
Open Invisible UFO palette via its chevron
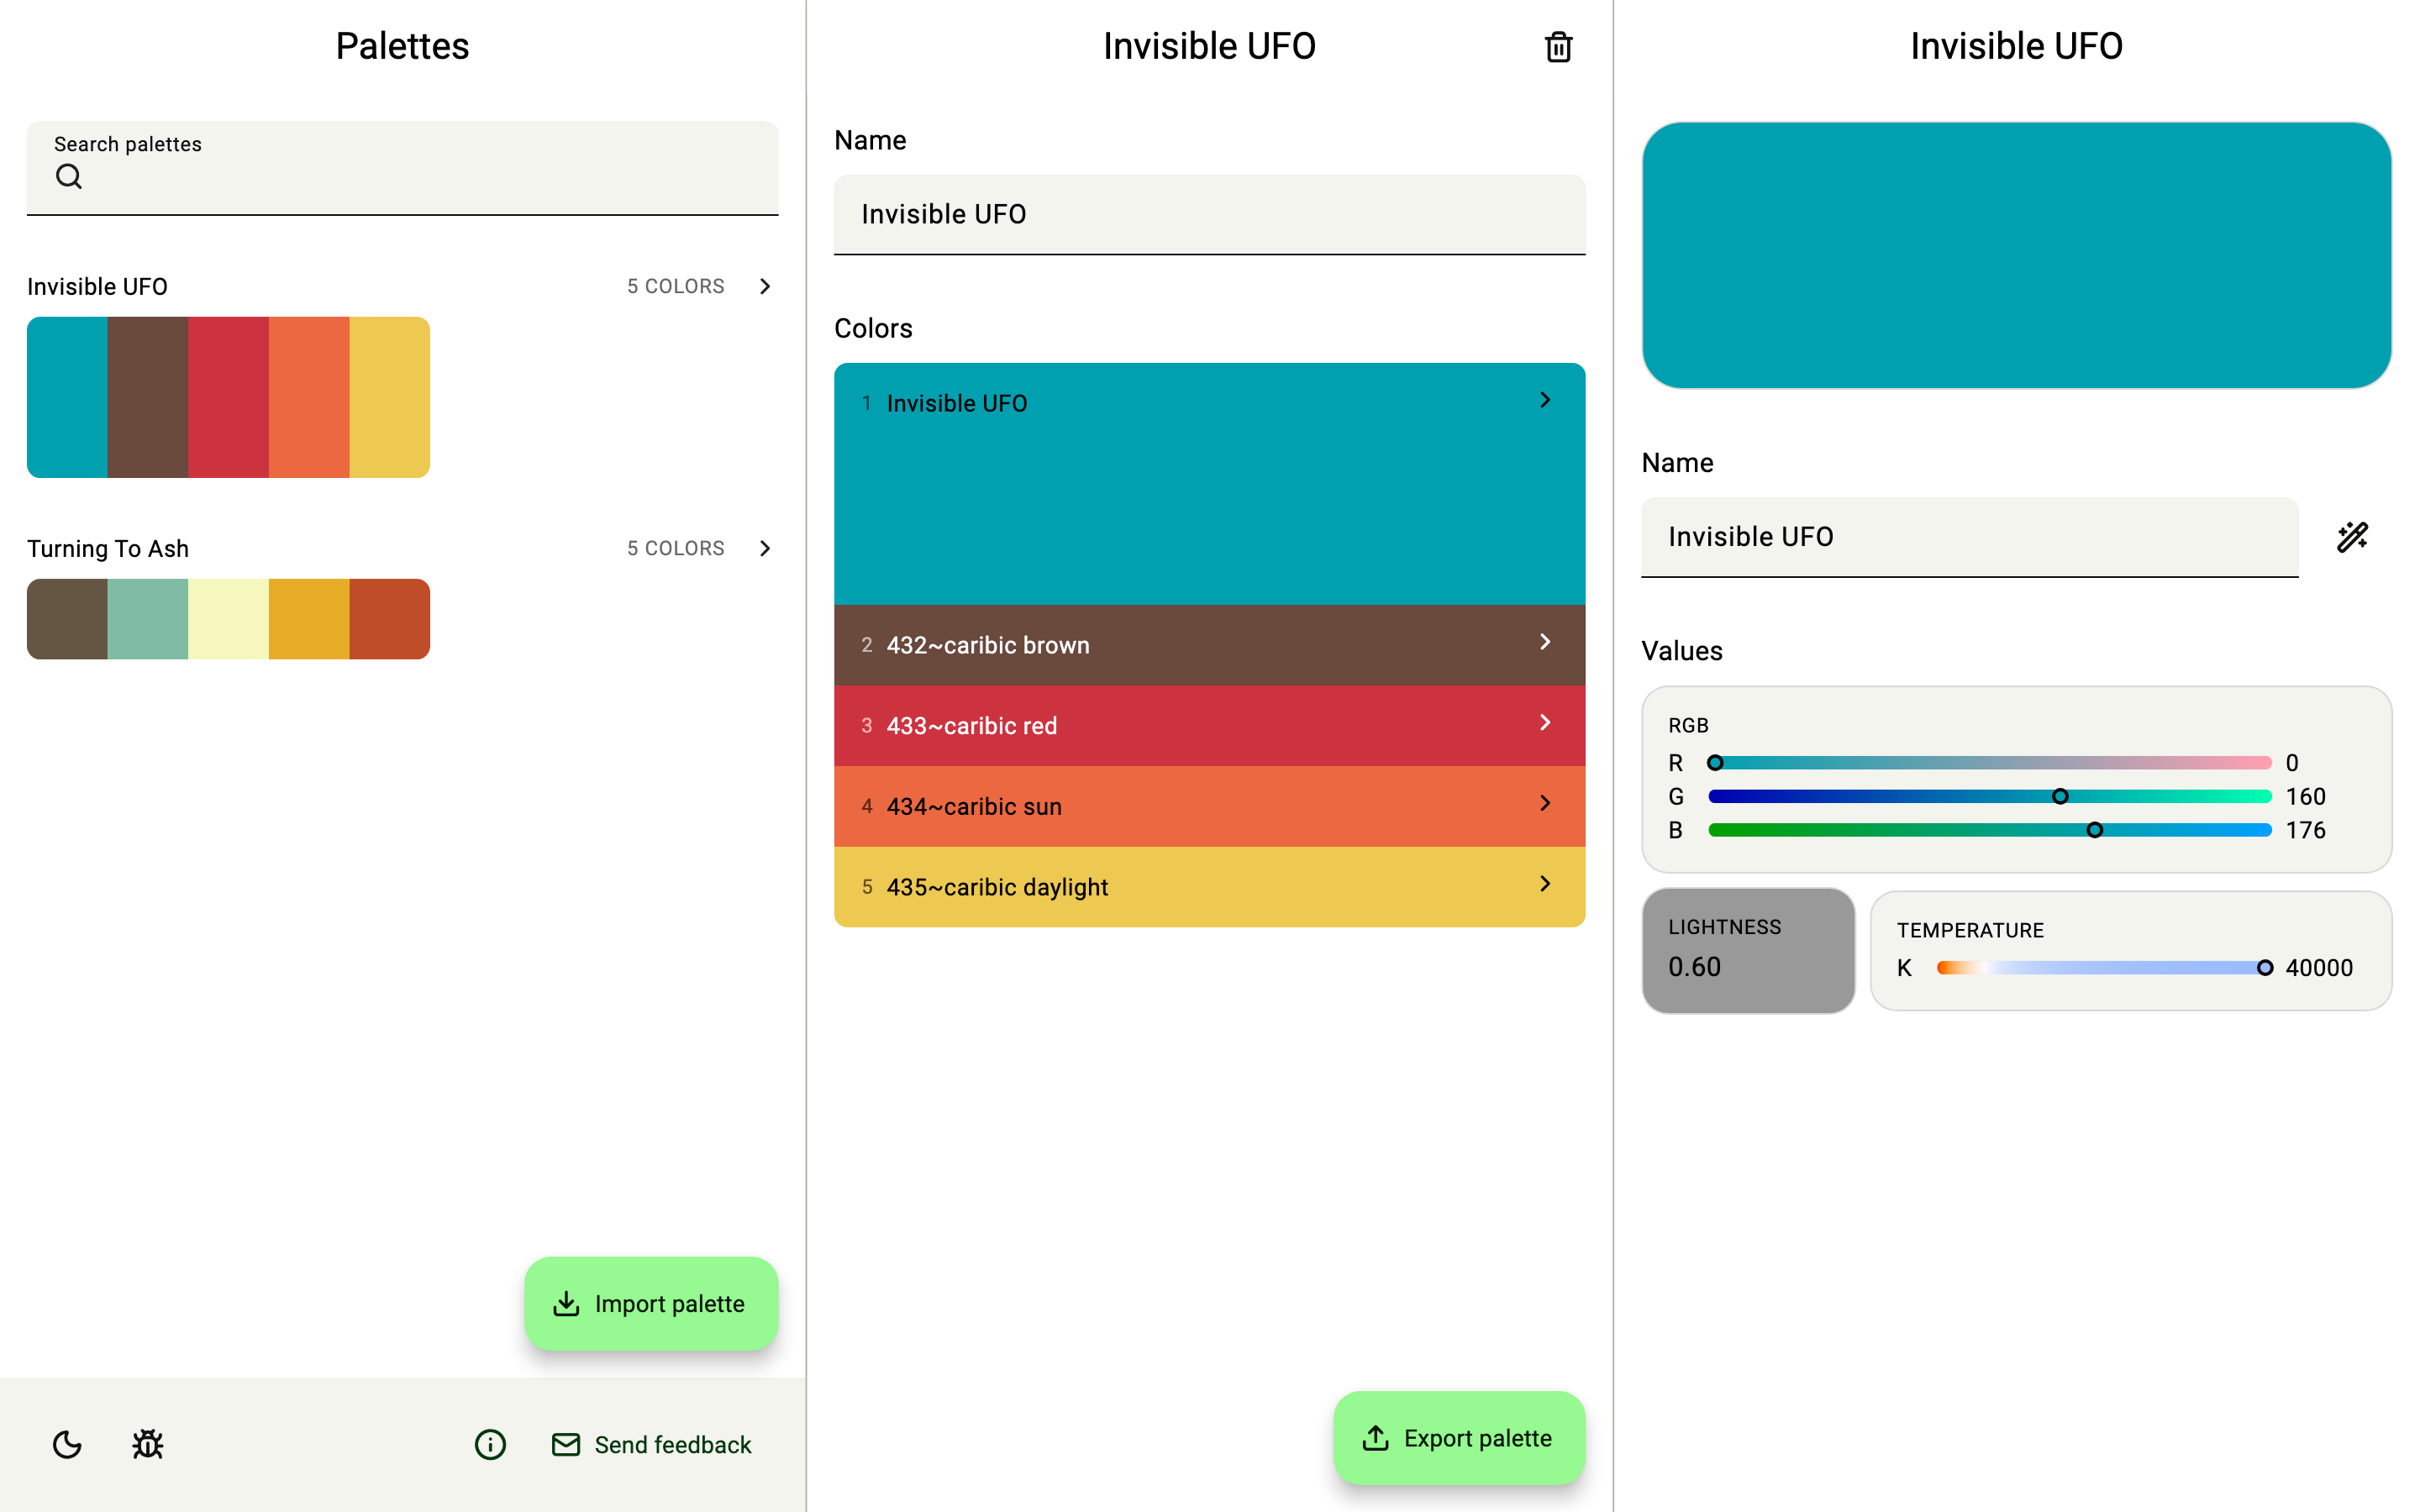765,287
